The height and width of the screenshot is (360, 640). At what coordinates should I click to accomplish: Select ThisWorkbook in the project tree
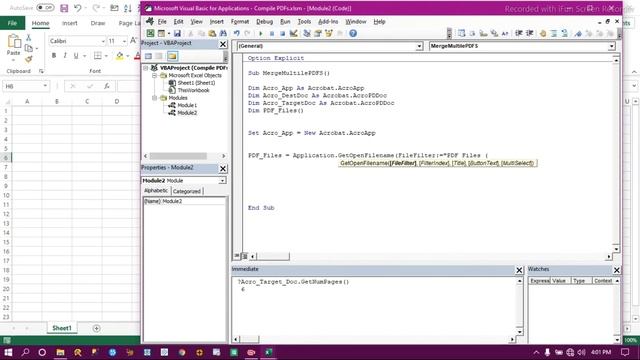point(193,90)
